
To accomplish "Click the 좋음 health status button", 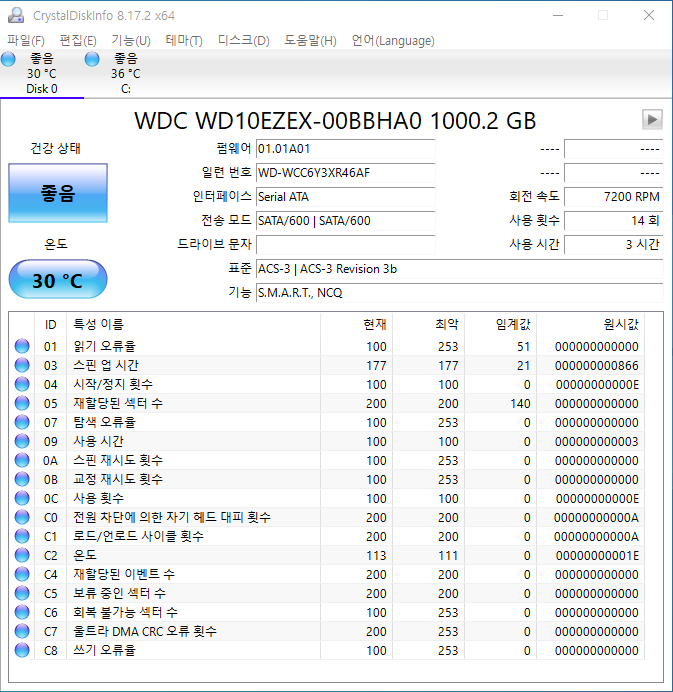I will pyautogui.click(x=58, y=193).
